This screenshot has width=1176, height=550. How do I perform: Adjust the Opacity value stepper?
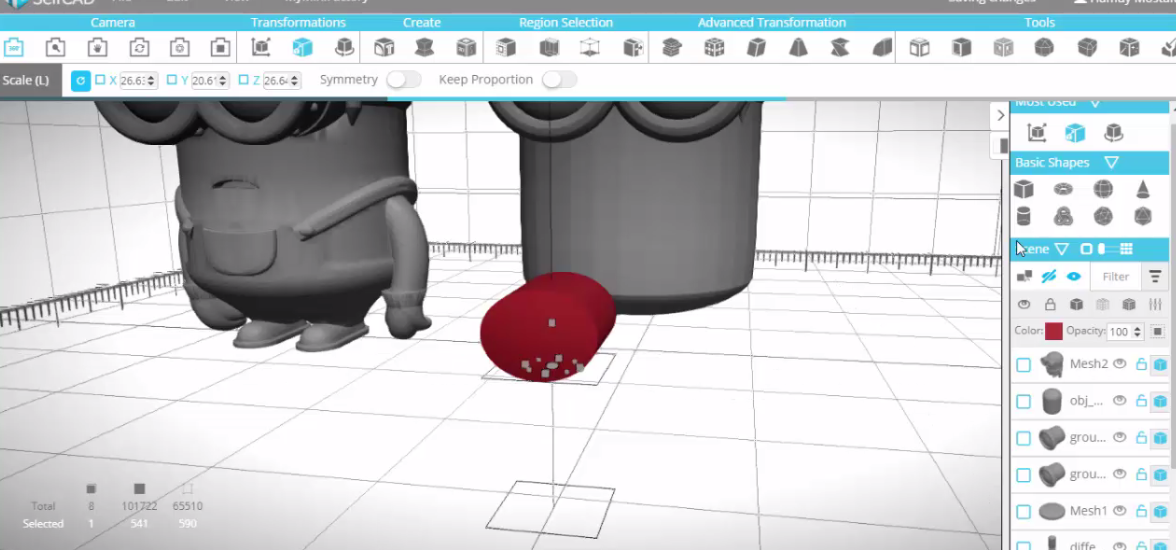1137,332
